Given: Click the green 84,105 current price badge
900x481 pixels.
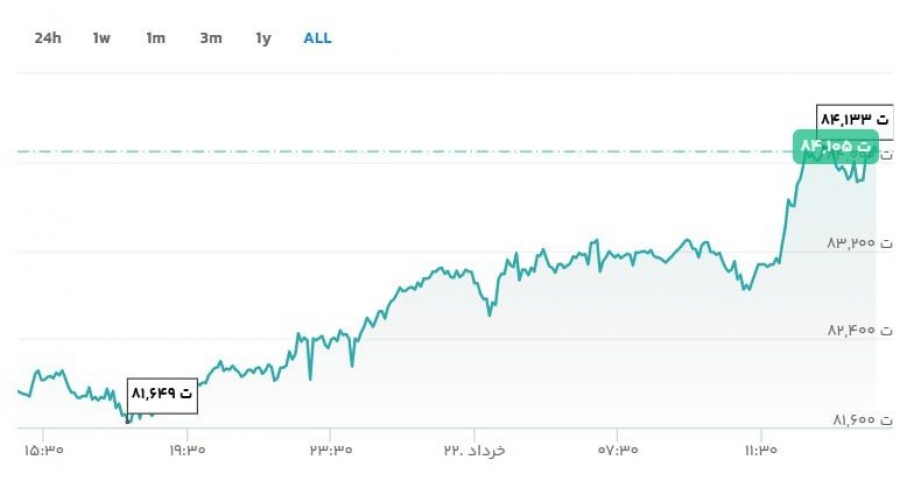Looking at the screenshot, I should point(836,146).
